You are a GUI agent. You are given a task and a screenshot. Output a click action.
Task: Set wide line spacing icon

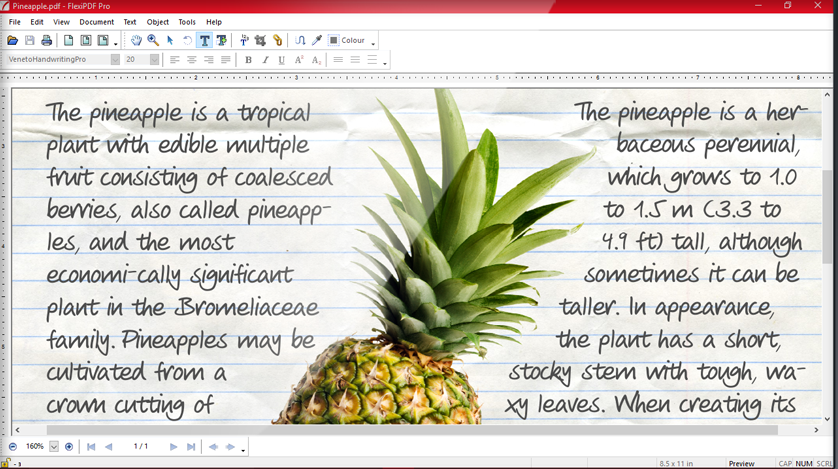pos(373,59)
